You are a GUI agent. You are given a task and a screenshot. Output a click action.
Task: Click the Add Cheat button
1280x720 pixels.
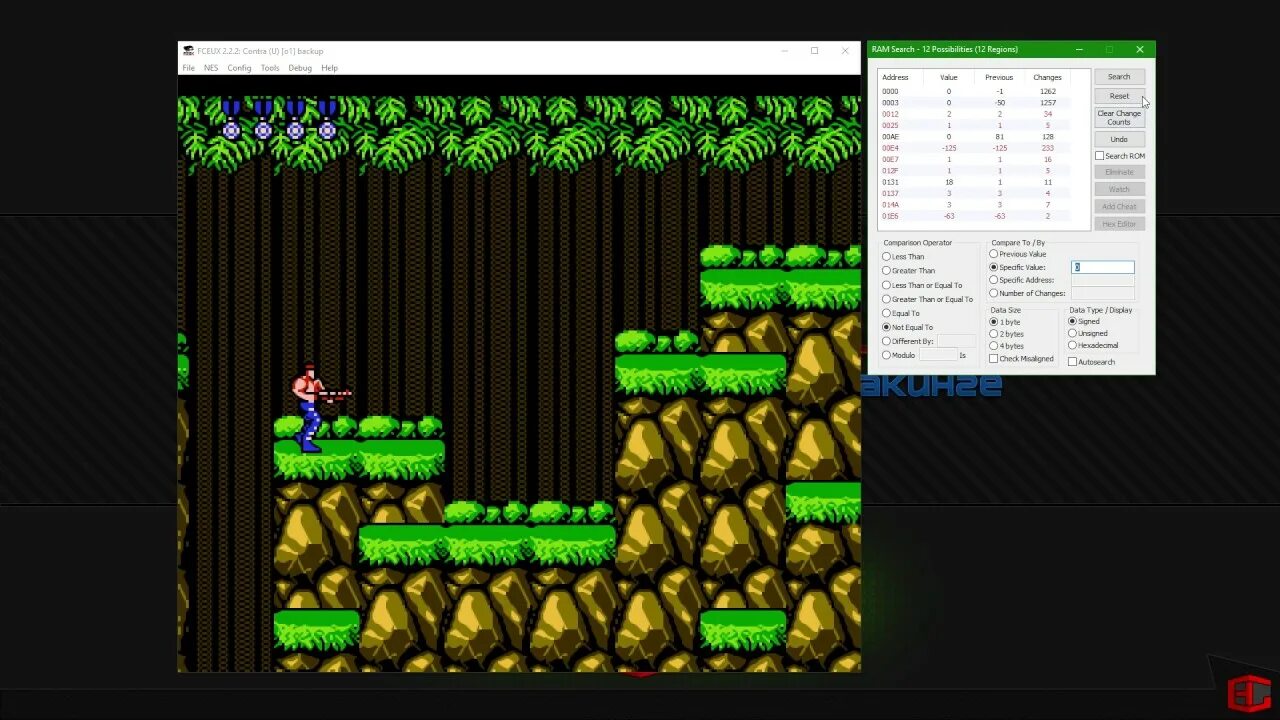coord(1119,207)
